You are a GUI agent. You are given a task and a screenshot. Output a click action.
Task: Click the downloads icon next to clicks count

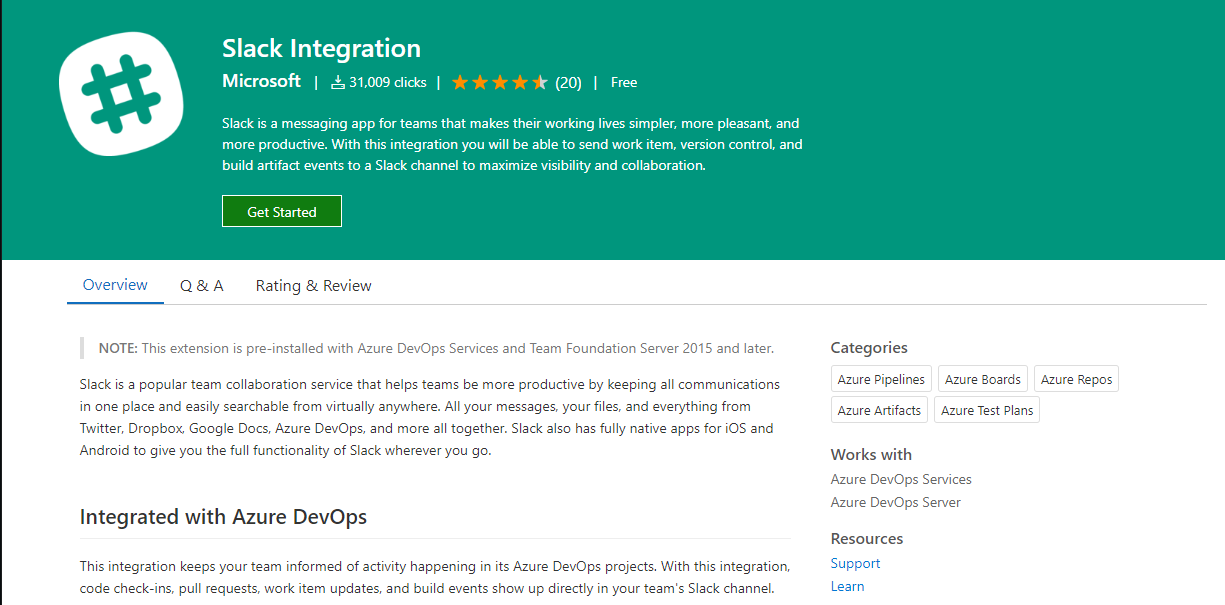336,82
